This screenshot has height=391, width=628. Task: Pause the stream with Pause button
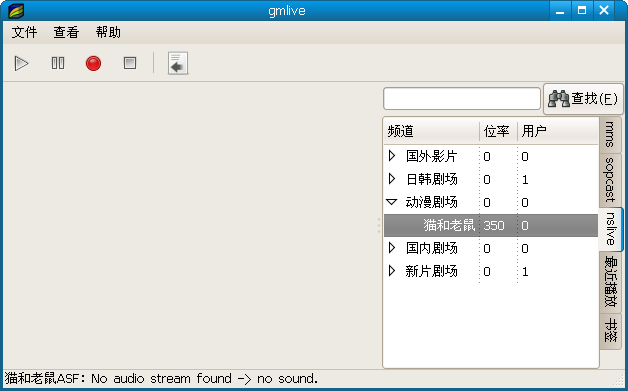pyautogui.click(x=58, y=63)
